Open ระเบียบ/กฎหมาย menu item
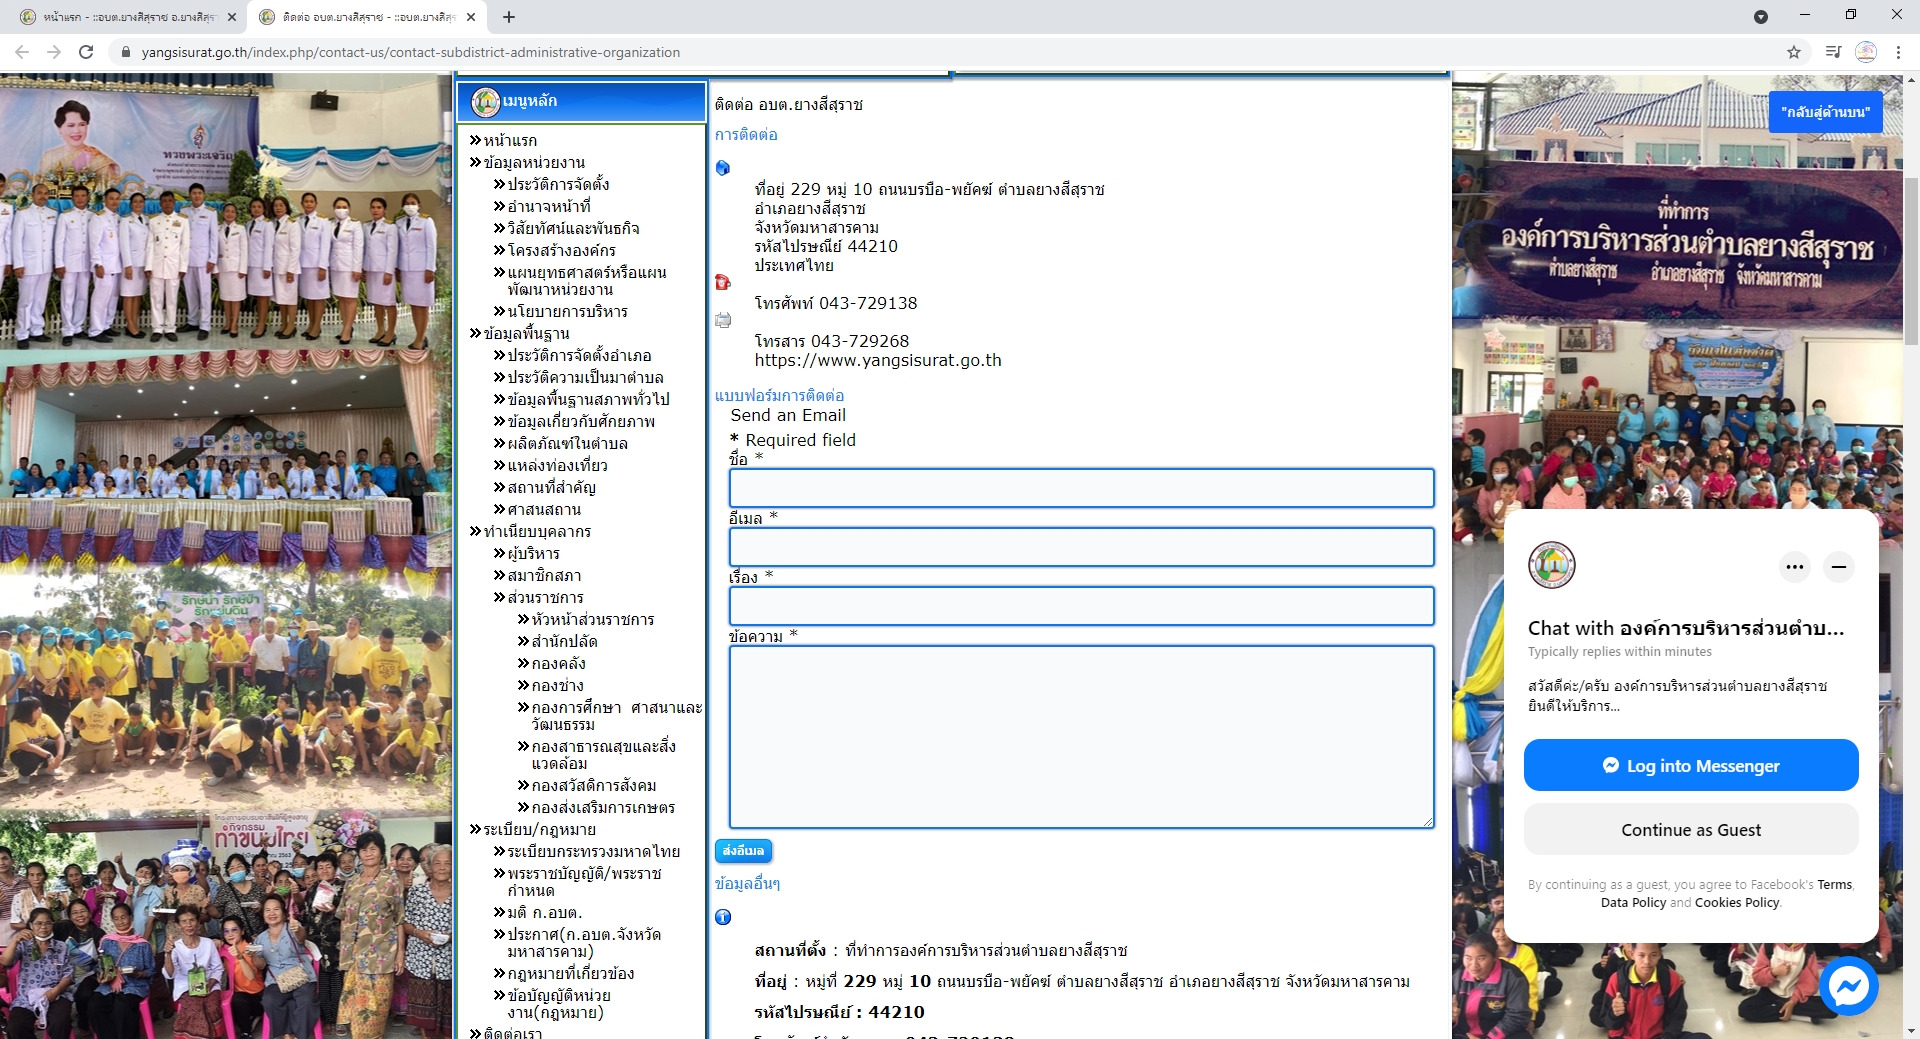This screenshot has height=1039, width=1920. tap(539, 829)
